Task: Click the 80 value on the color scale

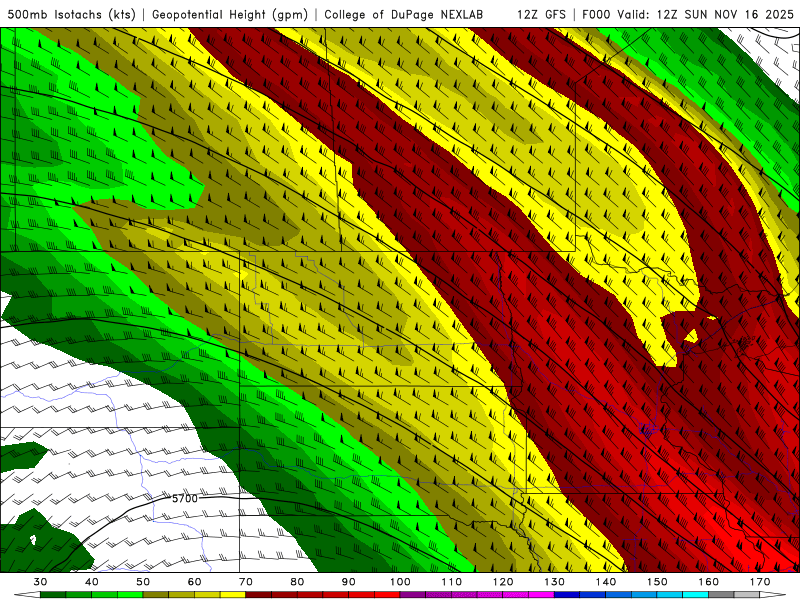Action: click(x=297, y=582)
